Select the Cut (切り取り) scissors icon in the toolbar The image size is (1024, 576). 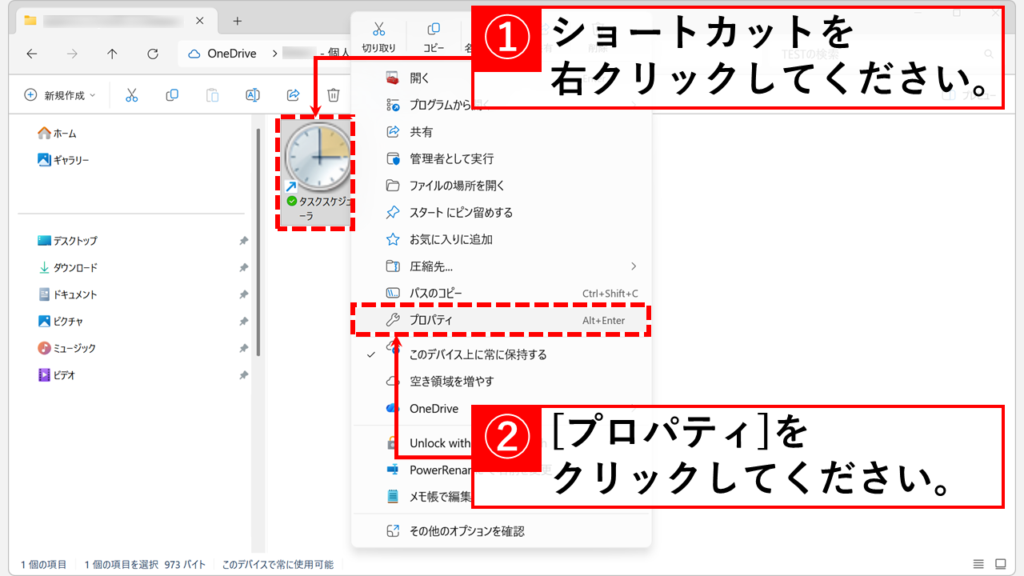coord(131,90)
